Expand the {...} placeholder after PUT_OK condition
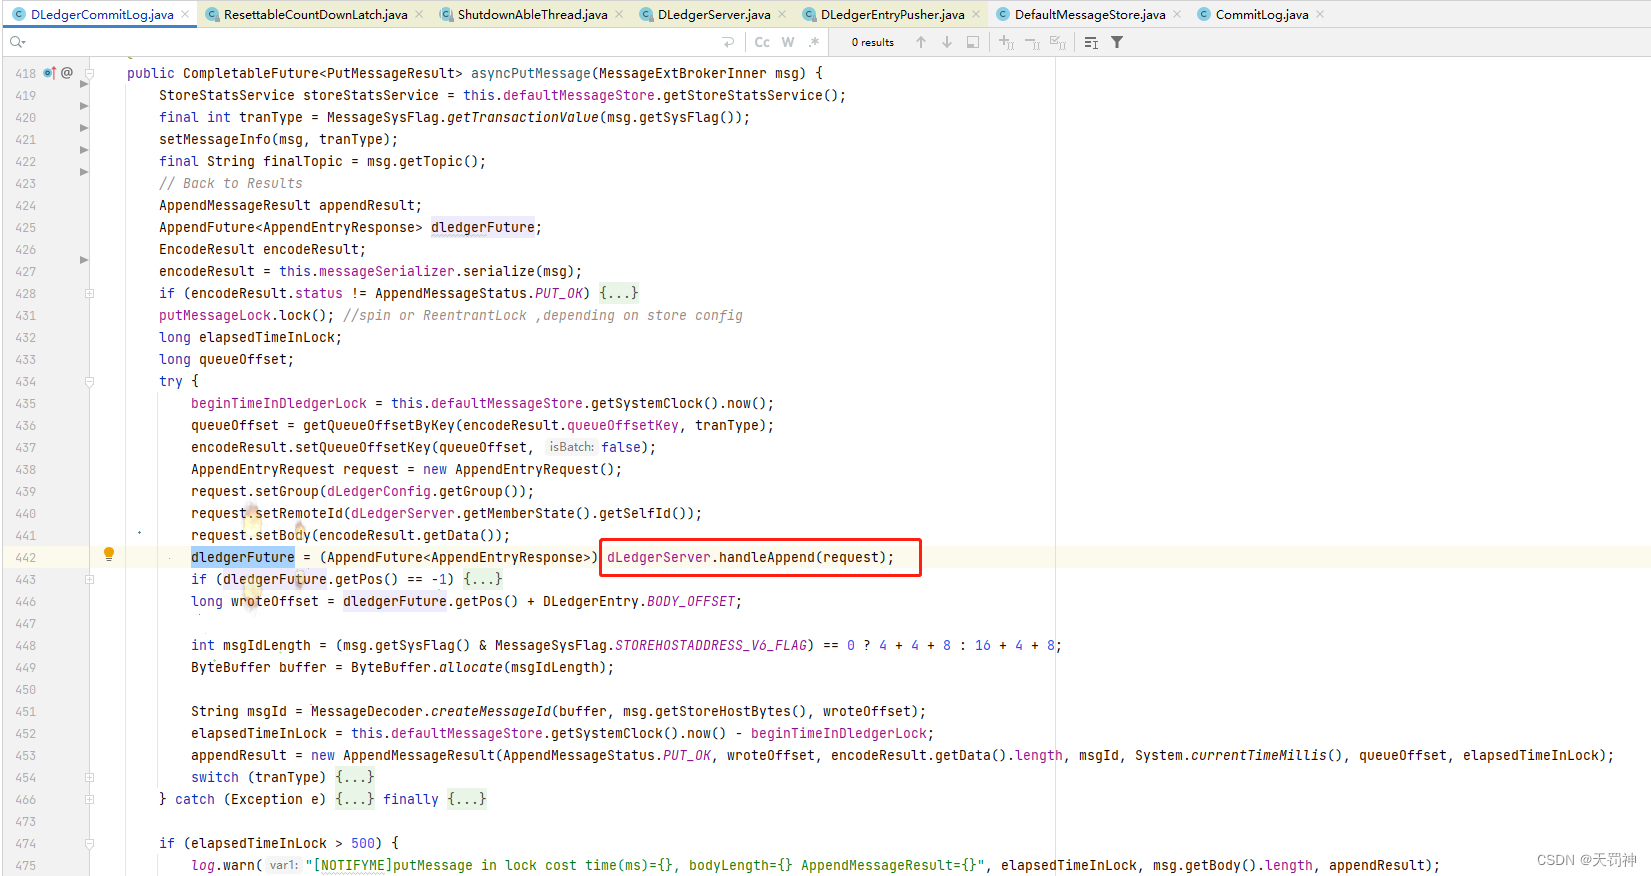 coord(618,293)
